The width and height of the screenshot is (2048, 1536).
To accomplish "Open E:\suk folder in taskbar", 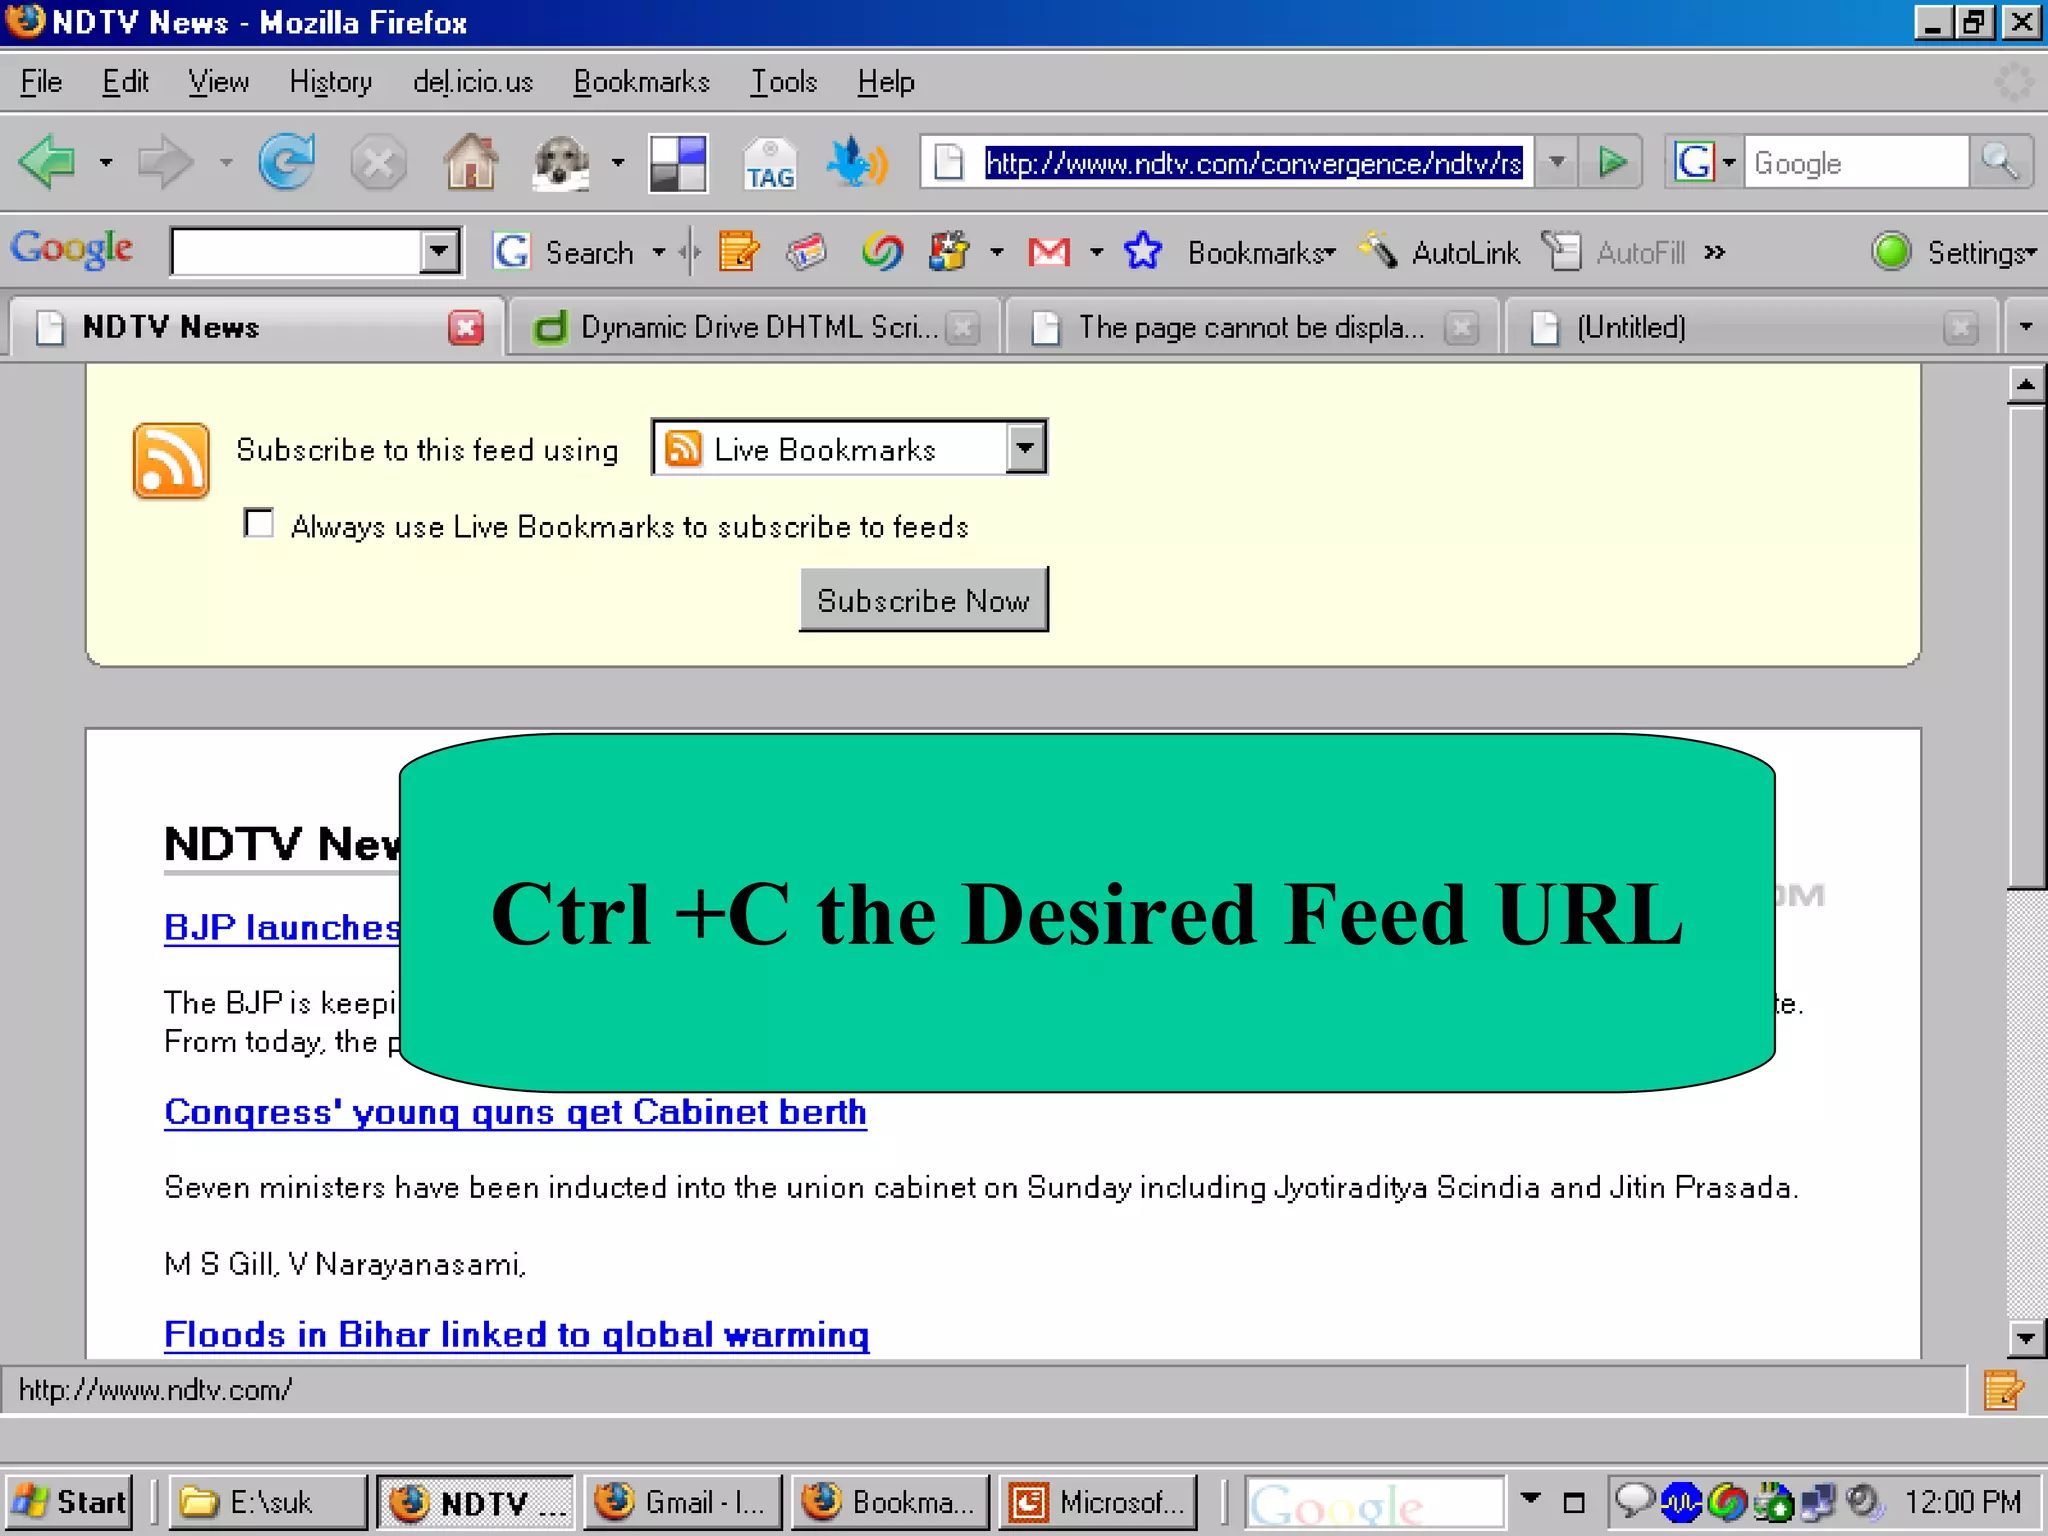I will [268, 1502].
